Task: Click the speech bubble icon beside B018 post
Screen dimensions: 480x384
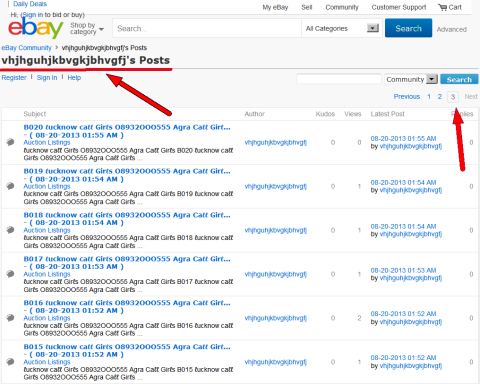Action: click(x=10, y=230)
